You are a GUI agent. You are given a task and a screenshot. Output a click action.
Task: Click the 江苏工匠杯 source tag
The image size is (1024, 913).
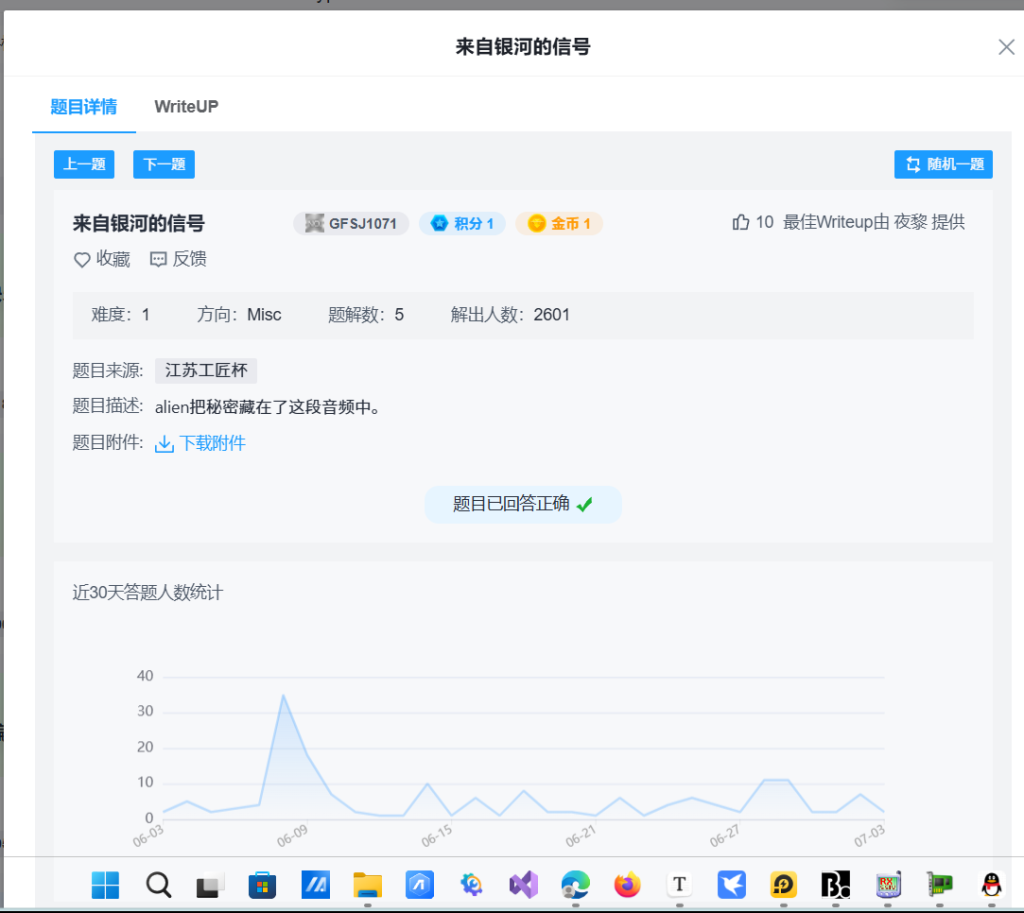tap(206, 371)
